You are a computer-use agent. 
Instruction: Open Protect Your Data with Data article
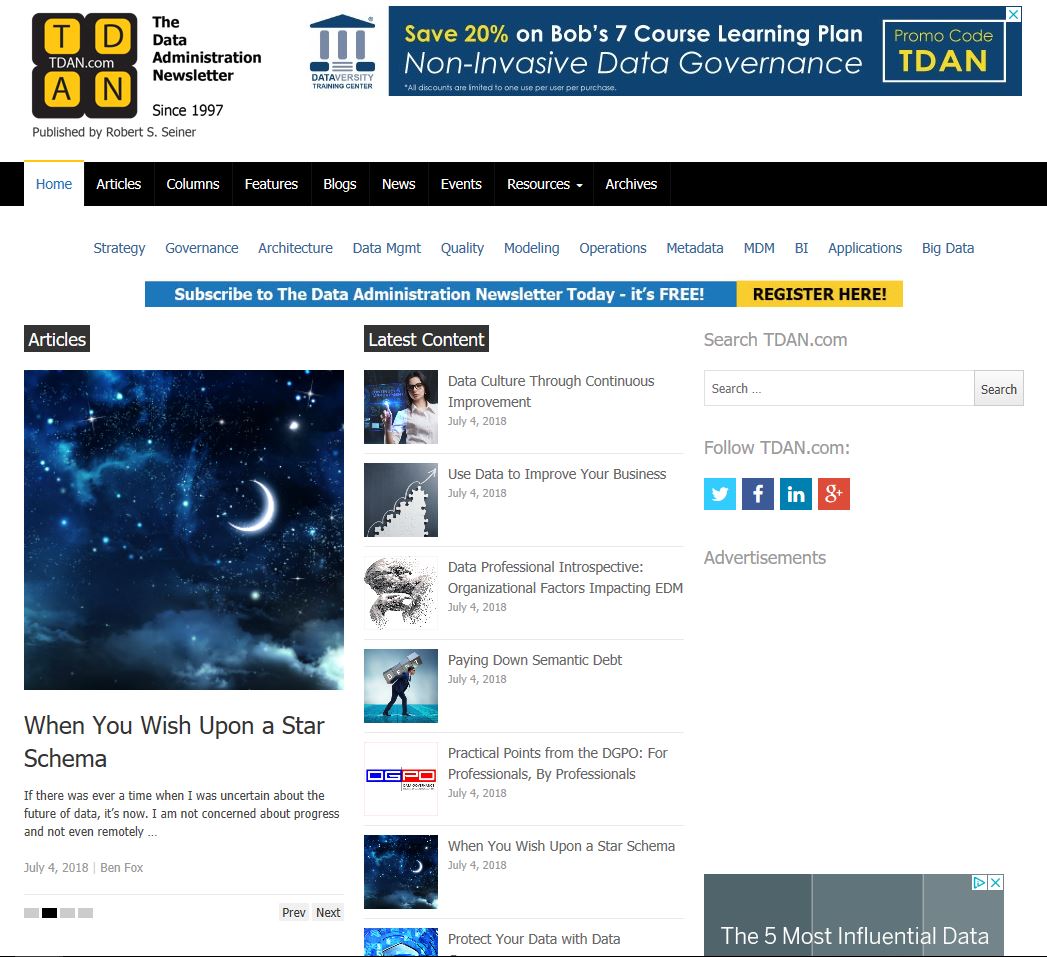point(534,939)
